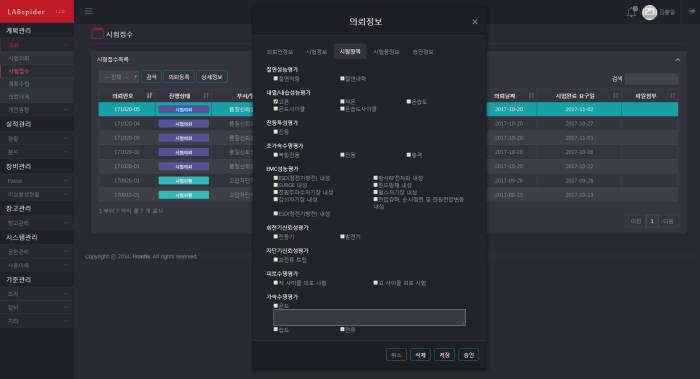
Task: Expand 분석 under 실적관리
Action: [x=37, y=152]
